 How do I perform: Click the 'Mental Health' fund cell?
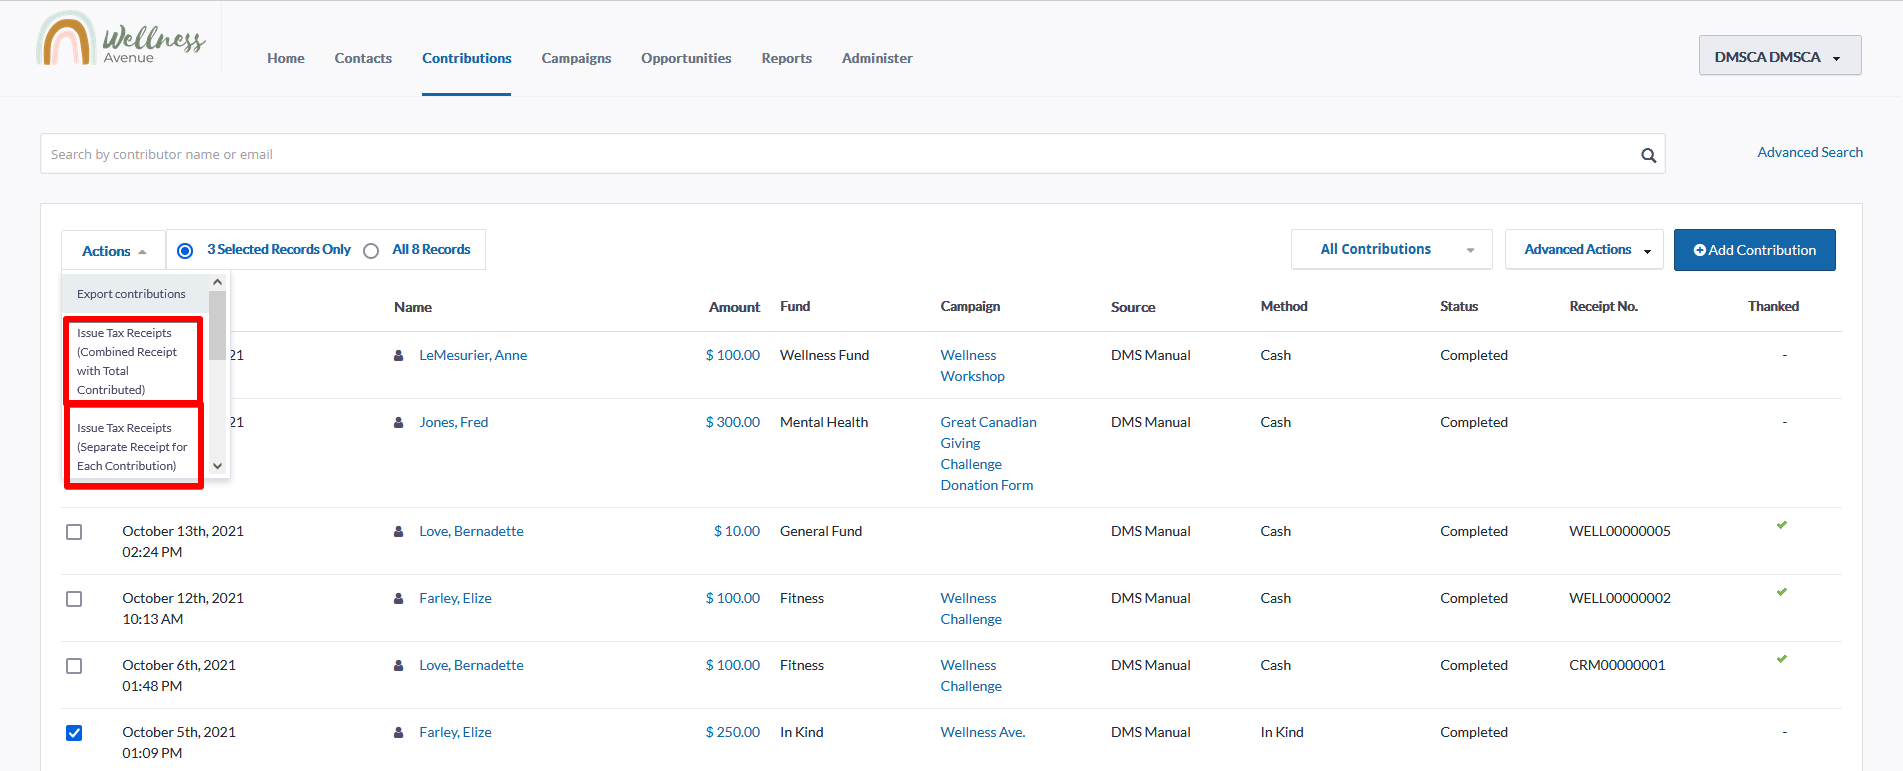824,422
